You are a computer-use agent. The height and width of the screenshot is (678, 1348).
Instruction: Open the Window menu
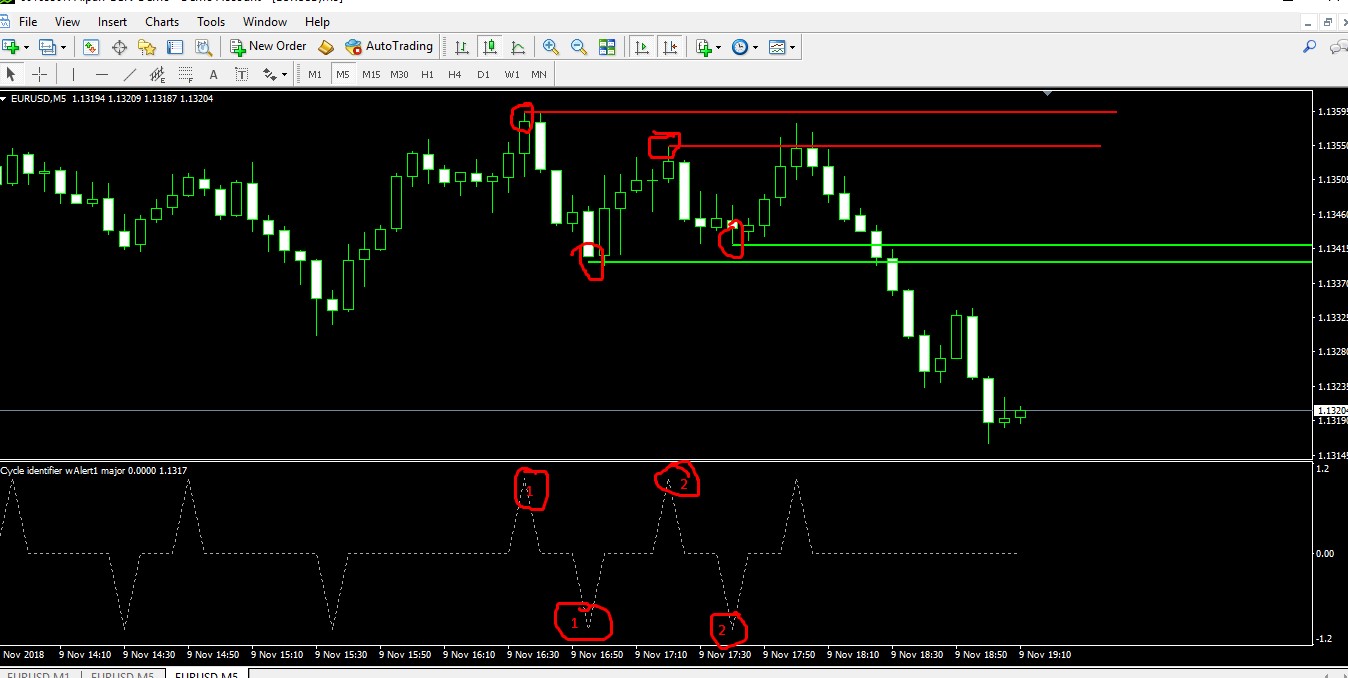[265, 21]
